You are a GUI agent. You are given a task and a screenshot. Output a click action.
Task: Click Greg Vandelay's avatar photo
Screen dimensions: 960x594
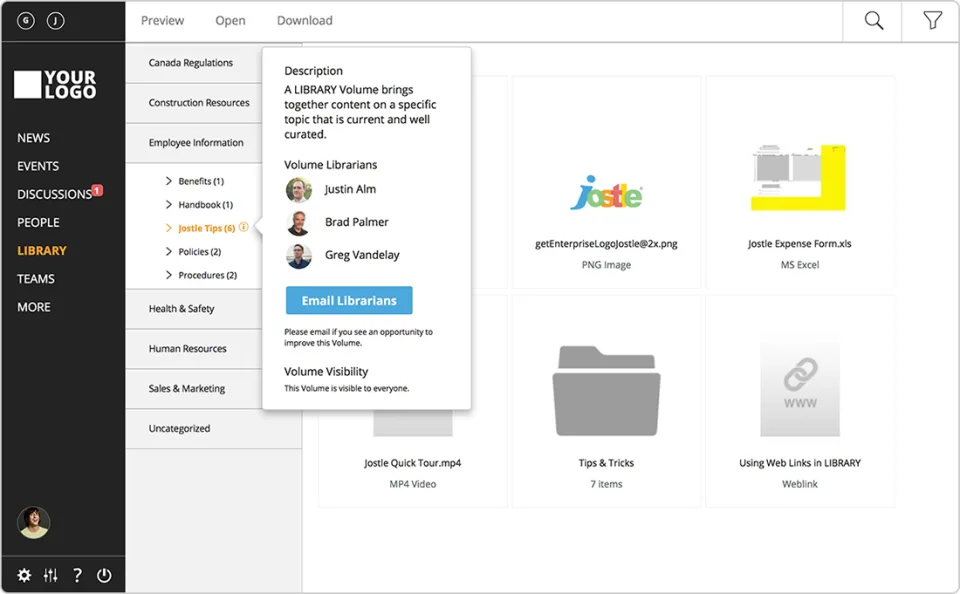click(x=299, y=256)
